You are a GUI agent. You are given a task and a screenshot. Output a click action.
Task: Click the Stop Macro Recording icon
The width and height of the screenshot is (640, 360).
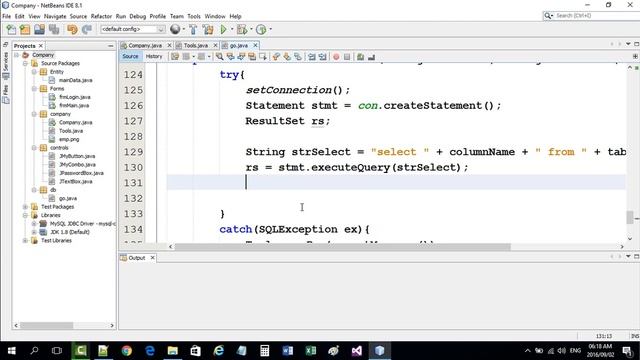click(347, 57)
